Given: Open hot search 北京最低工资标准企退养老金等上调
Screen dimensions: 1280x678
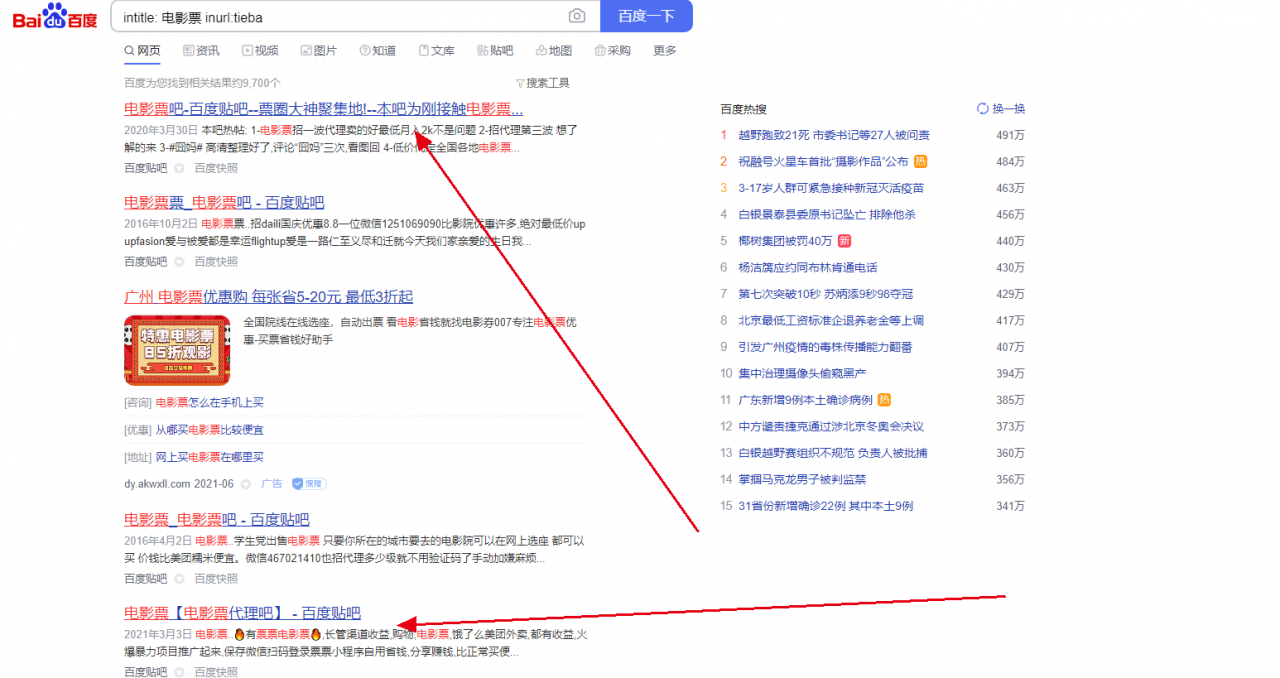Looking at the screenshot, I should [831, 321].
